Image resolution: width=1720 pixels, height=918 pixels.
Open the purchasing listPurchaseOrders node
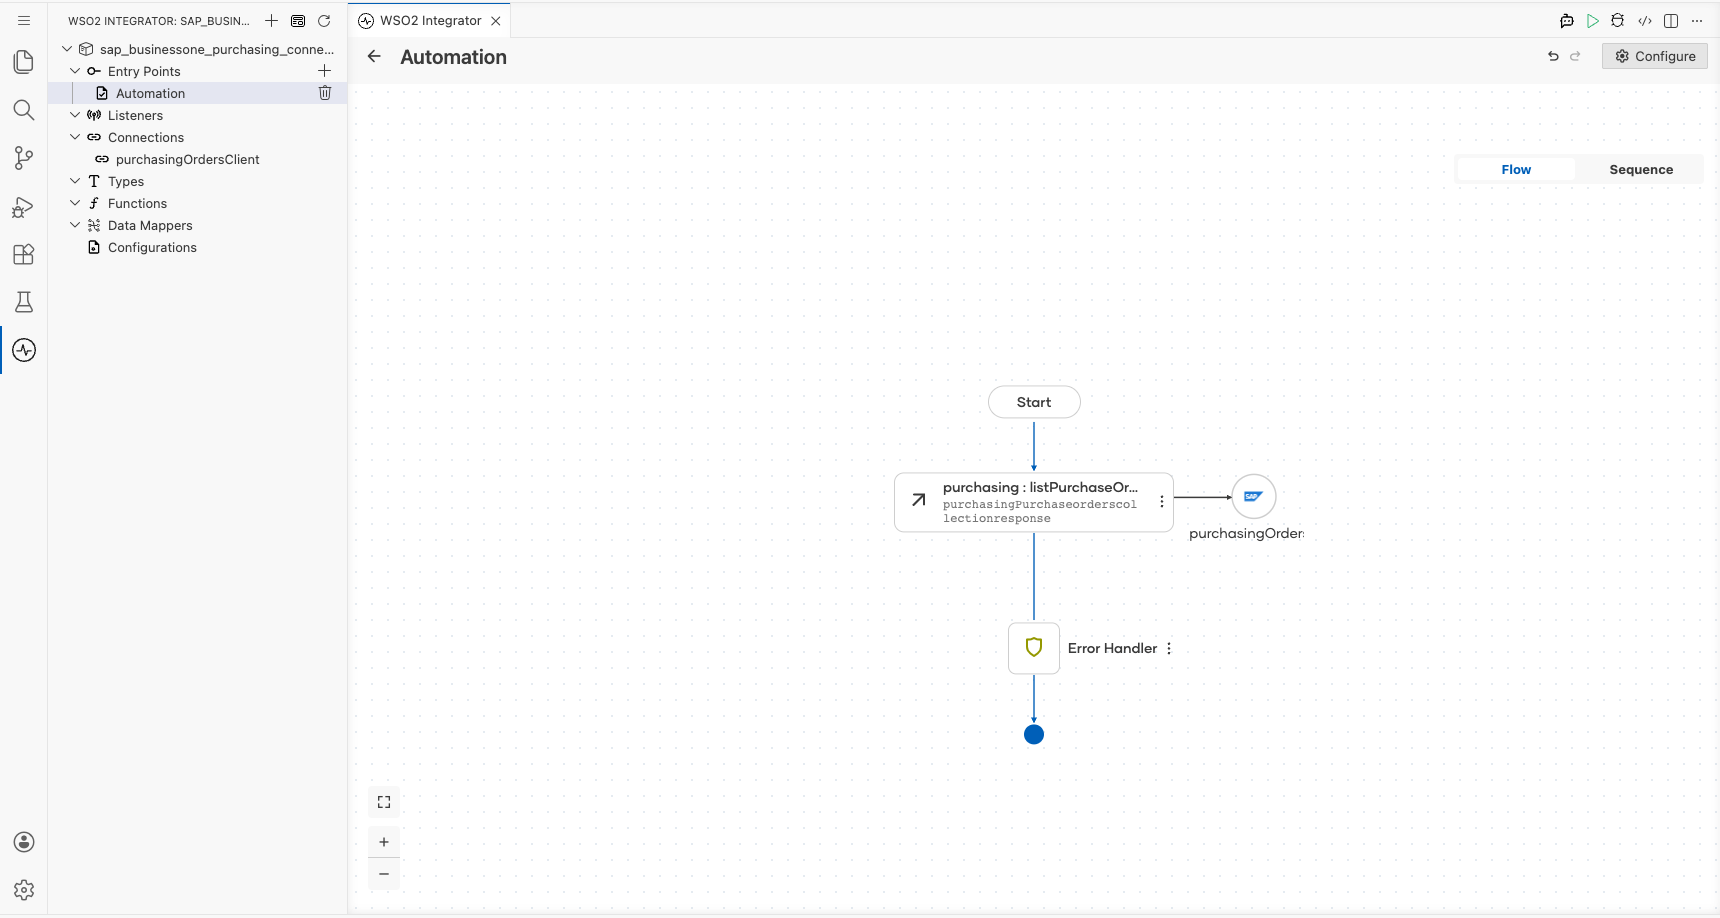[1034, 502]
